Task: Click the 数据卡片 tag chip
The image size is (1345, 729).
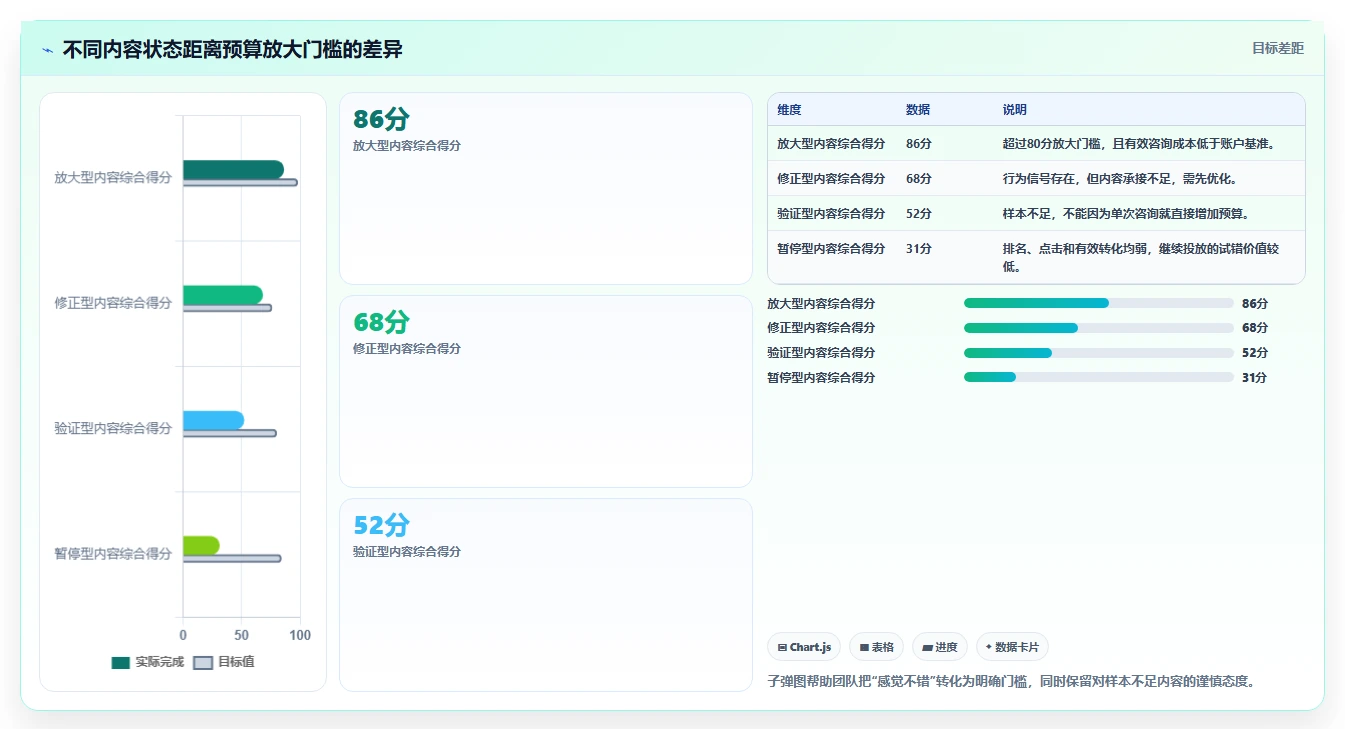Action: (x=1012, y=647)
